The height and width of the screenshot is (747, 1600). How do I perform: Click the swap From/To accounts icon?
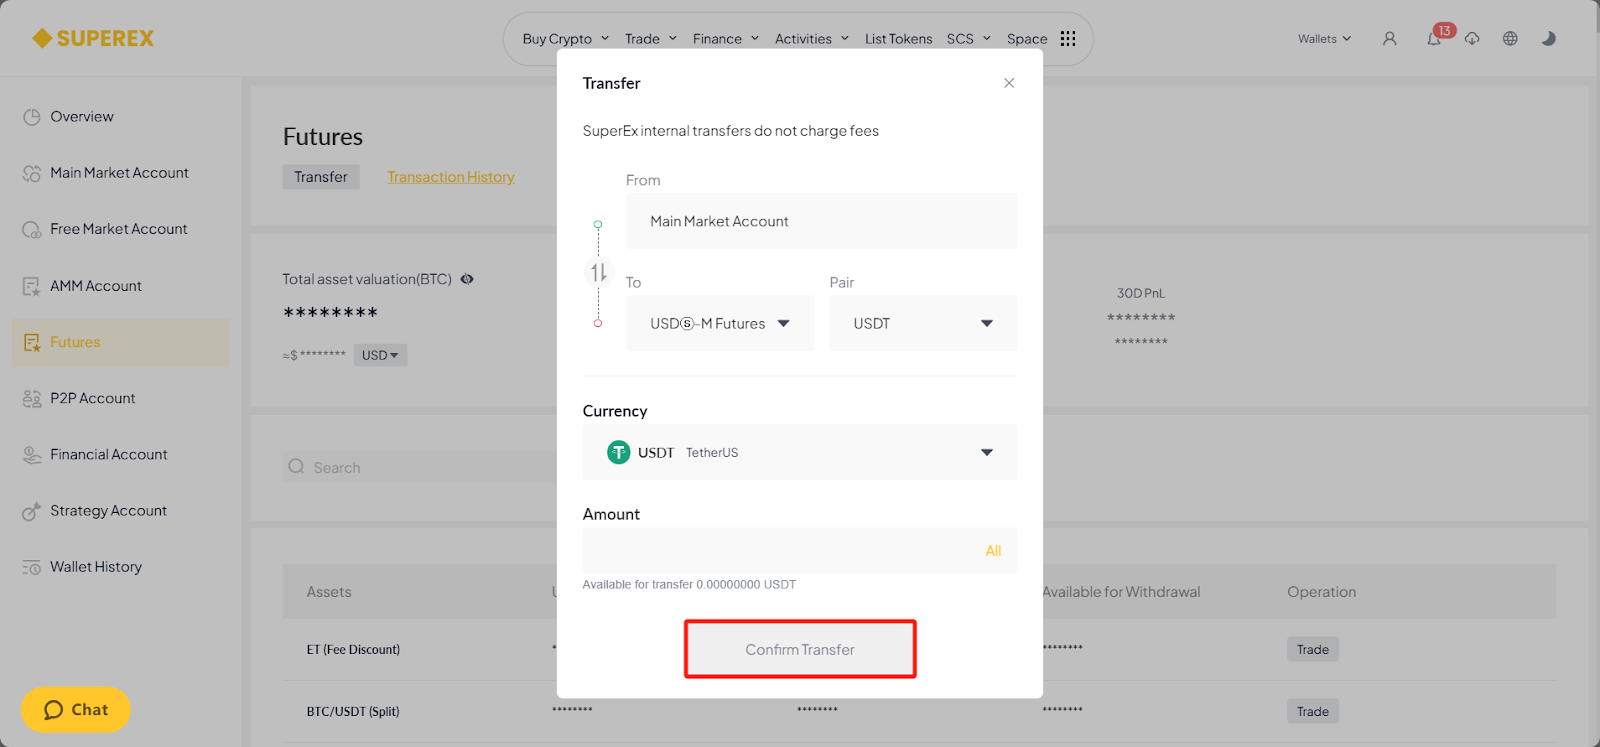point(598,272)
